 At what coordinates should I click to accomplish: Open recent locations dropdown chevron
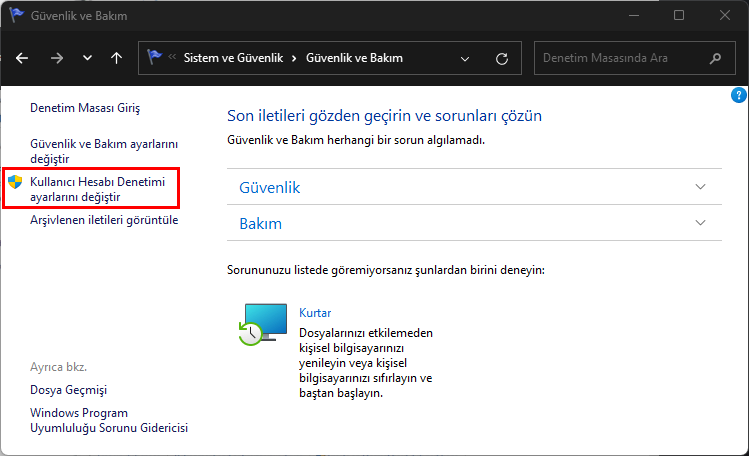tap(87, 58)
